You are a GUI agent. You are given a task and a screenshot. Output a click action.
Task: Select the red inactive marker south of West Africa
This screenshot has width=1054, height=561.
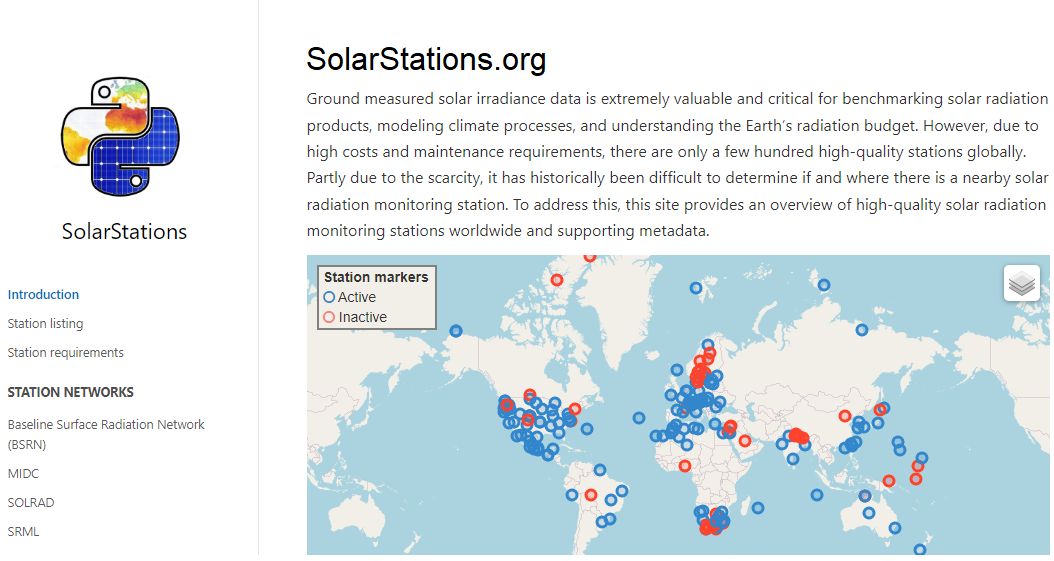coord(685,465)
